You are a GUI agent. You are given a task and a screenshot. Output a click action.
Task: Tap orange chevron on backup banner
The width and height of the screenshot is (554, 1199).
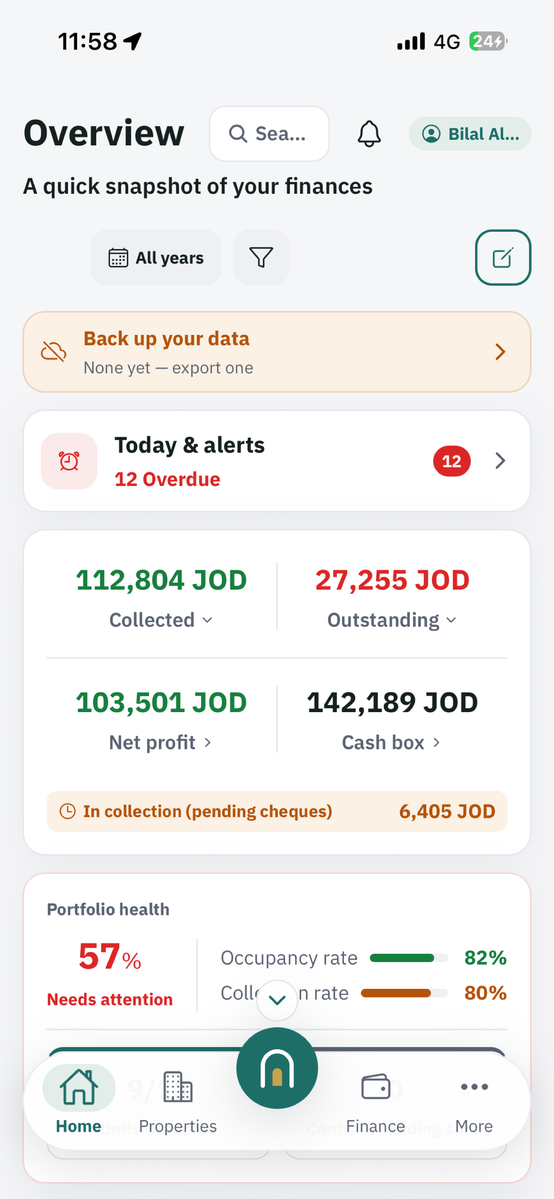pos(500,352)
